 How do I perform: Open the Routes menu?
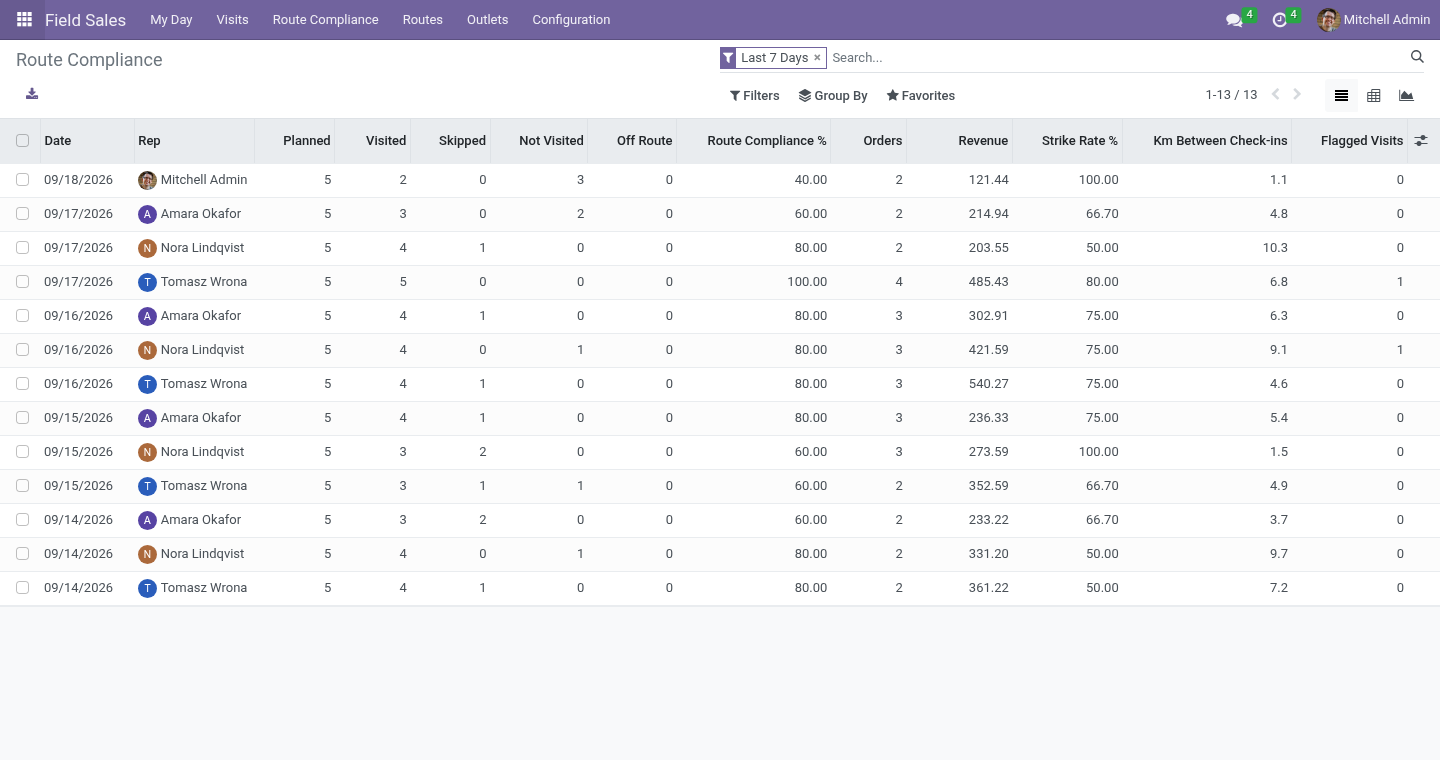423,20
